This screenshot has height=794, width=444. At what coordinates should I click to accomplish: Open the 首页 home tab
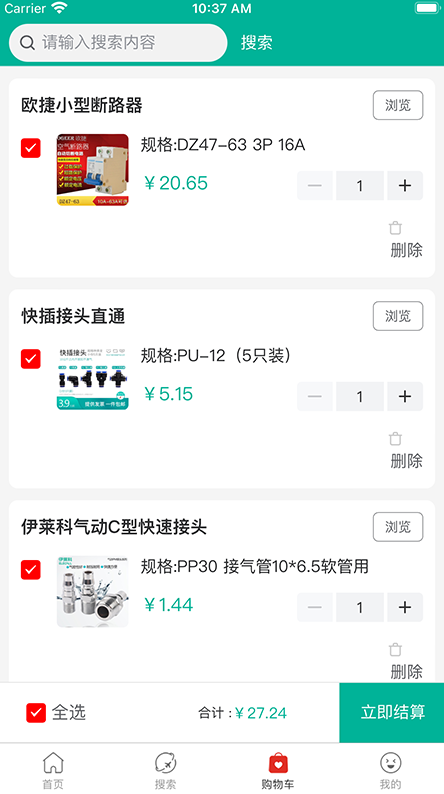pyautogui.click(x=53, y=770)
